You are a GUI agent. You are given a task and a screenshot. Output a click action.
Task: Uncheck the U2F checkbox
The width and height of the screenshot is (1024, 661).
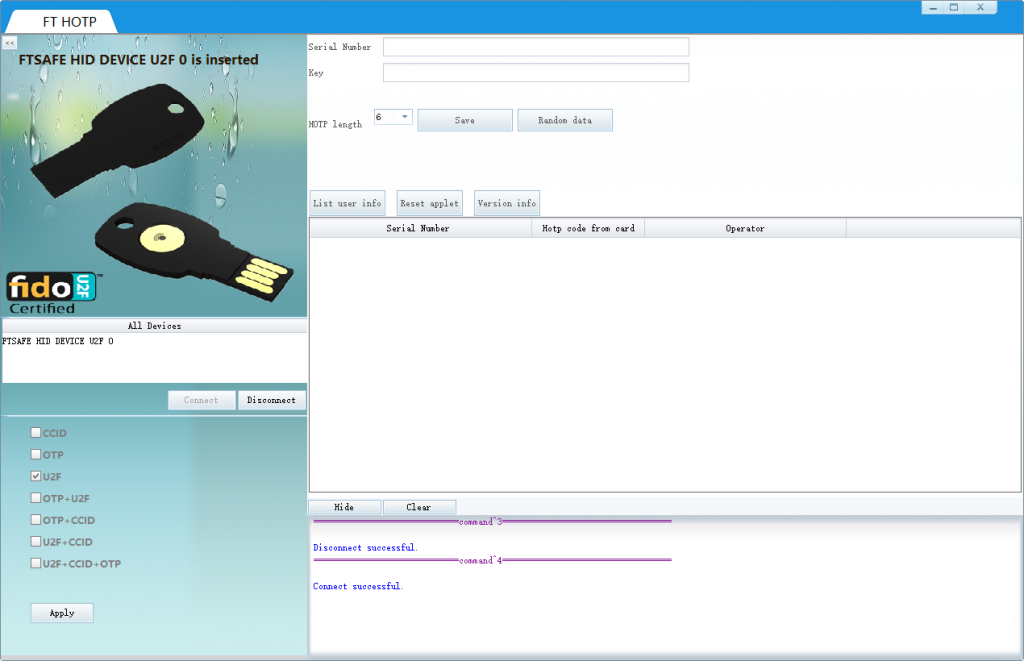[35, 476]
